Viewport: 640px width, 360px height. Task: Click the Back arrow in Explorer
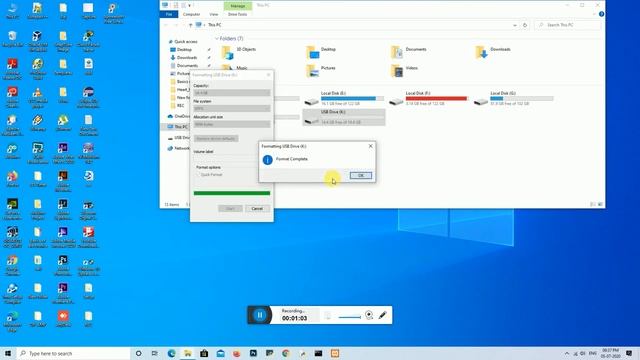tap(166, 25)
